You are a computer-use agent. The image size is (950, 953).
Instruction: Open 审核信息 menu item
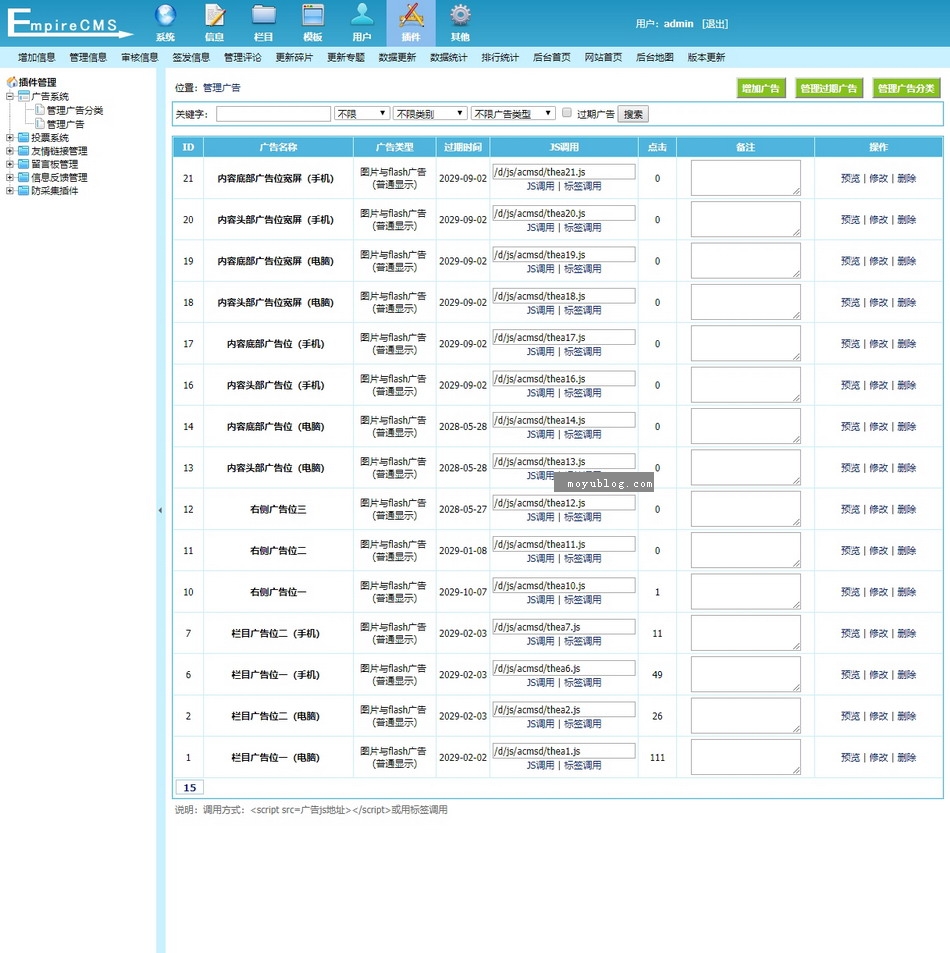(140, 57)
